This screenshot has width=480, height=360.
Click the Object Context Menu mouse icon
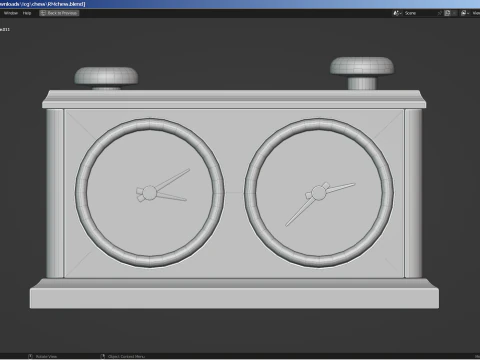[103, 357]
